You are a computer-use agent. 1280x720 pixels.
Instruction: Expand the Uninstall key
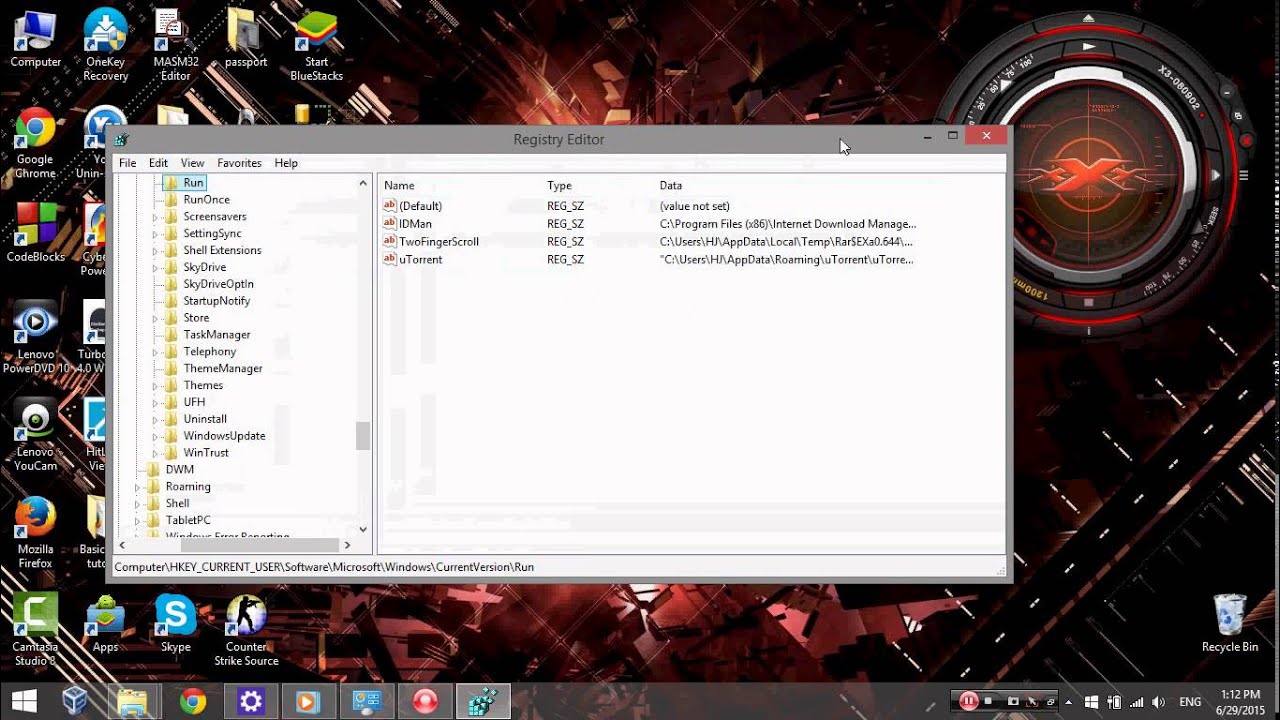click(x=155, y=419)
